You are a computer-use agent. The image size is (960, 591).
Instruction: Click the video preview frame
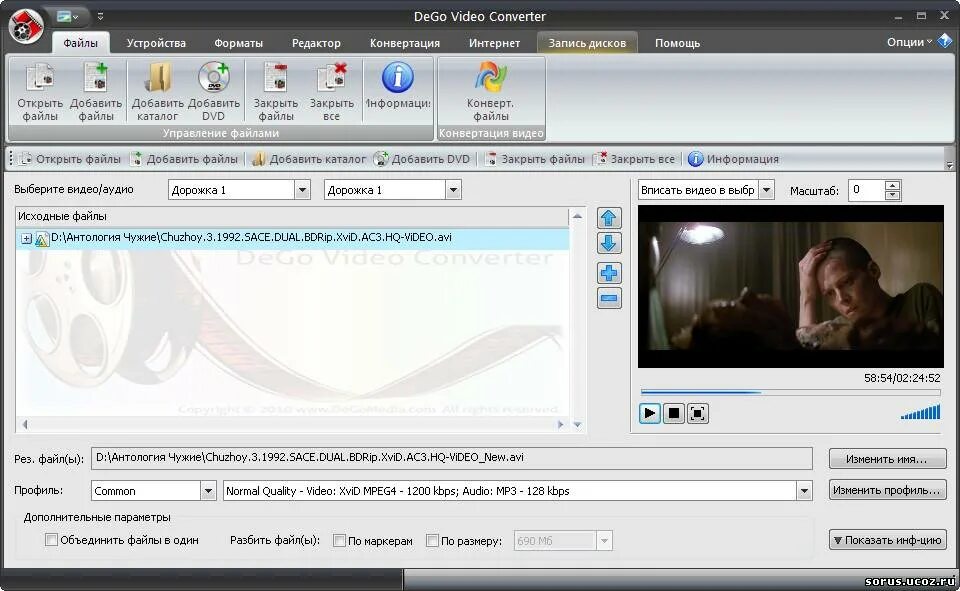[x=790, y=286]
